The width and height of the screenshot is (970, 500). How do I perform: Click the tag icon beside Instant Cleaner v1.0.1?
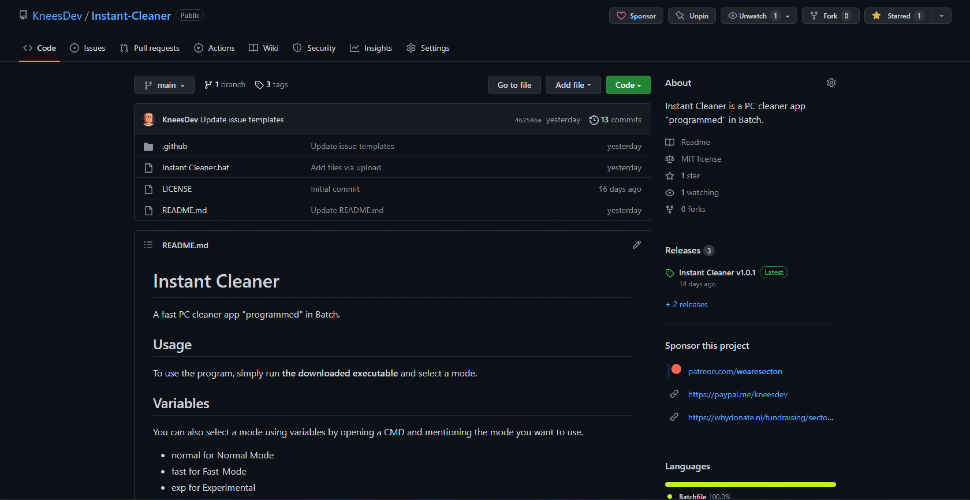click(x=670, y=273)
